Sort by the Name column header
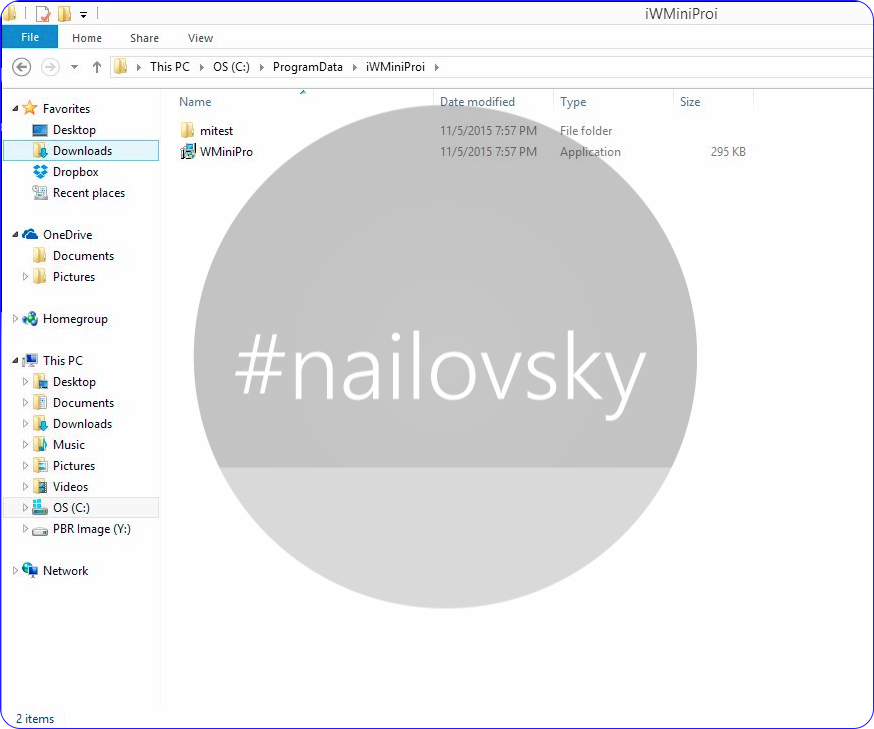The height and width of the screenshot is (729, 874). (x=195, y=102)
